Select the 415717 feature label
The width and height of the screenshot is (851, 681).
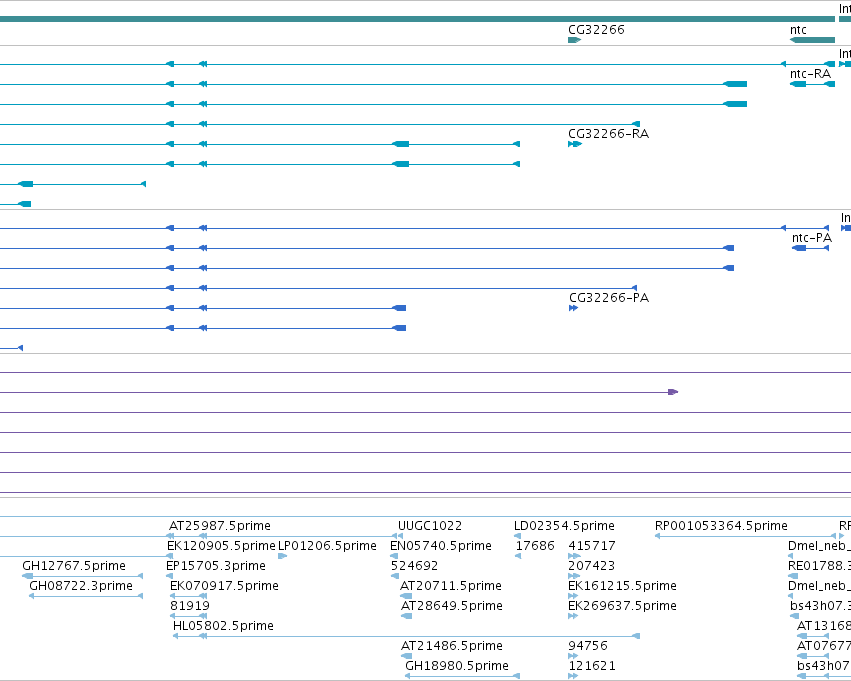pyautogui.click(x=592, y=546)
